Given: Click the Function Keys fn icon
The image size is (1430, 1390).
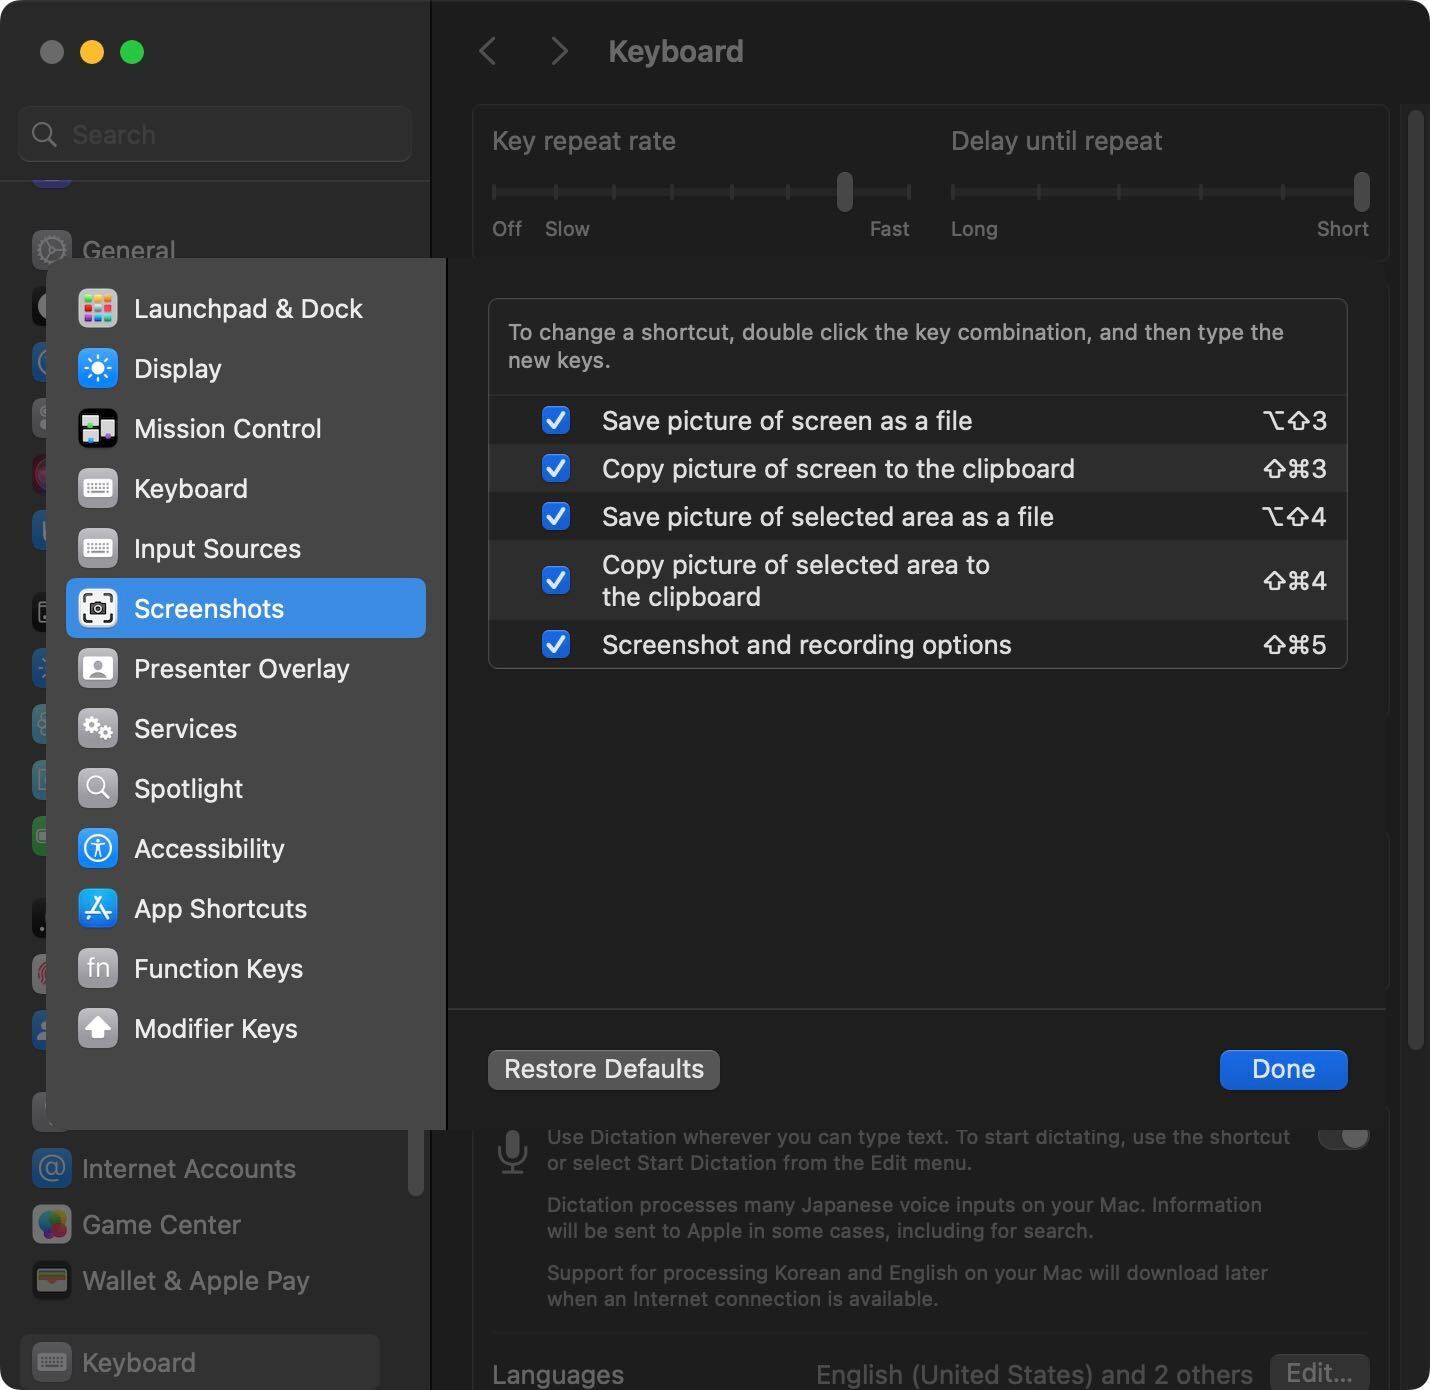Looking at the screenshot, I should pos(98,968).
